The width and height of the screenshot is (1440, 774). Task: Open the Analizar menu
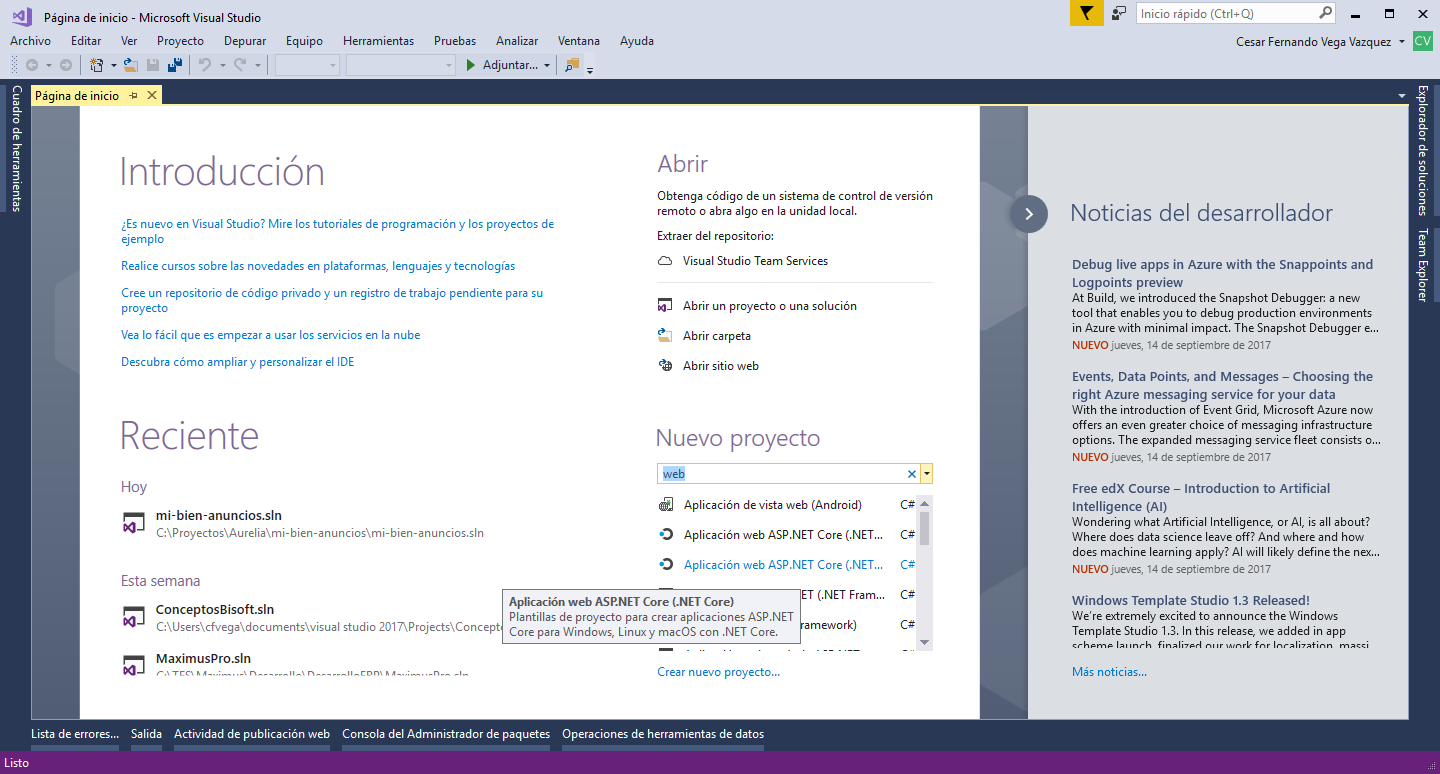517,41
